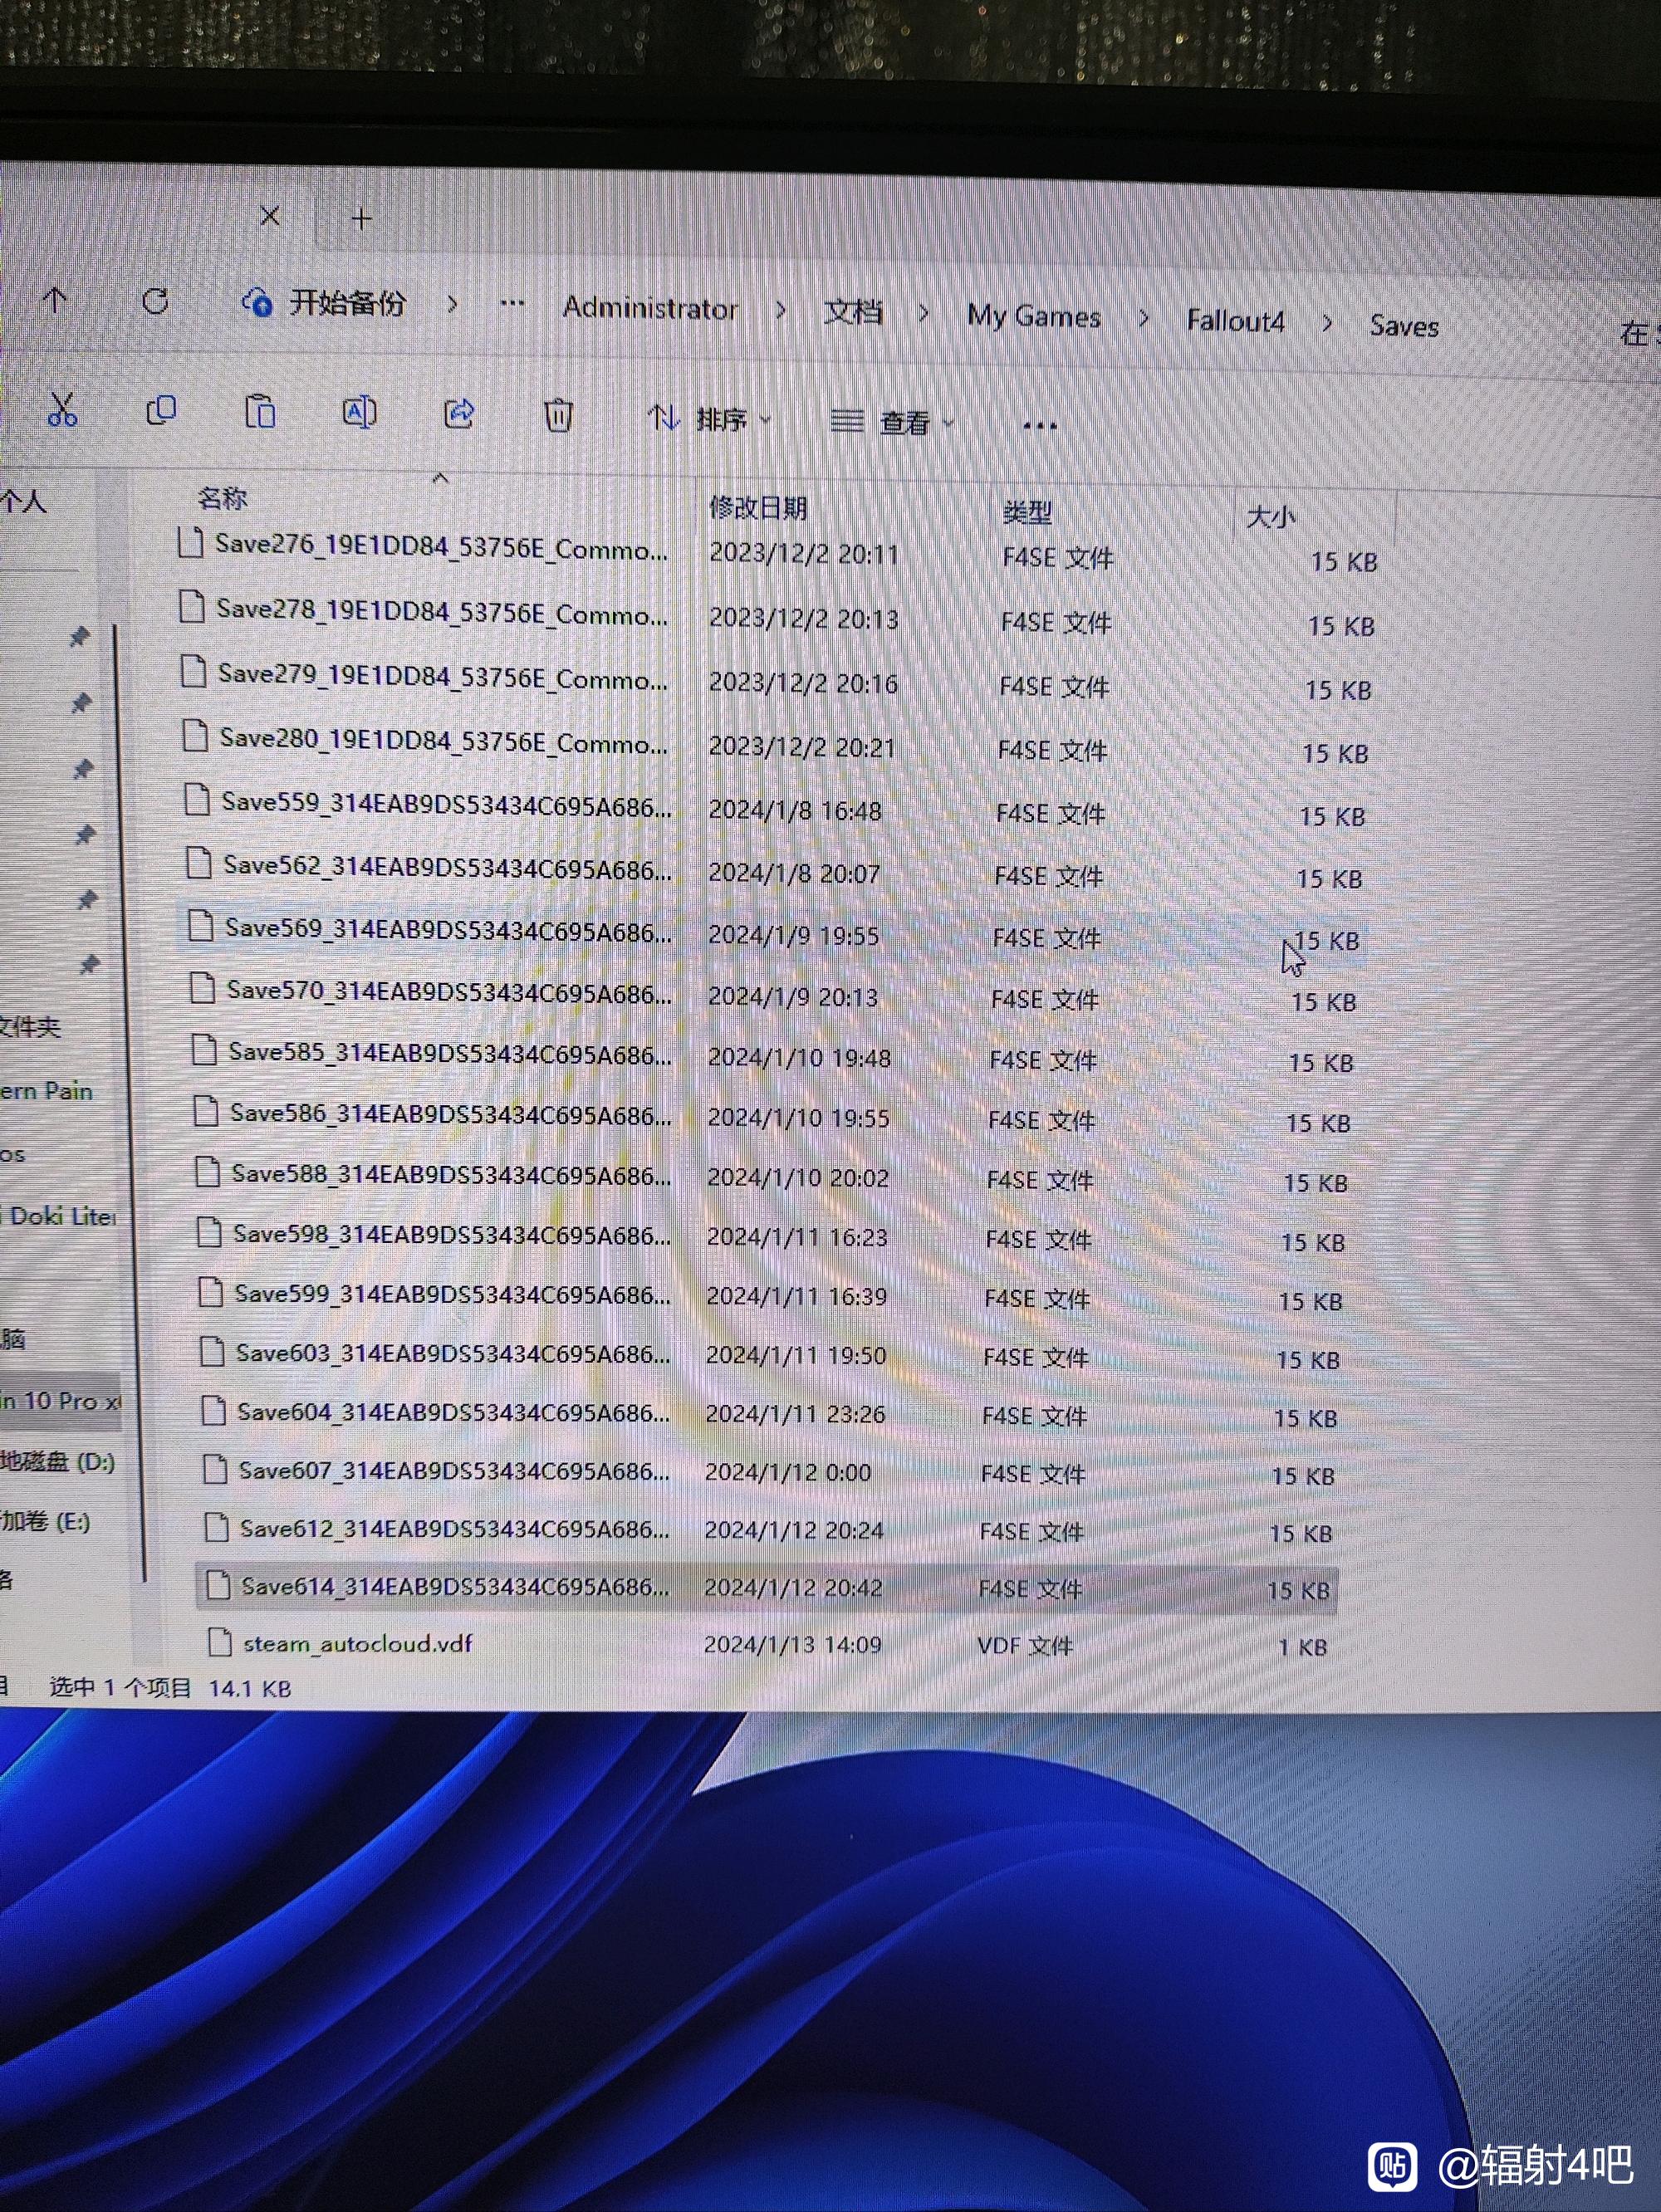Select file Save599_314EAB9D
Image resolution: width=1661 pixels, height=2212 pixels.
pos(452,1294)
